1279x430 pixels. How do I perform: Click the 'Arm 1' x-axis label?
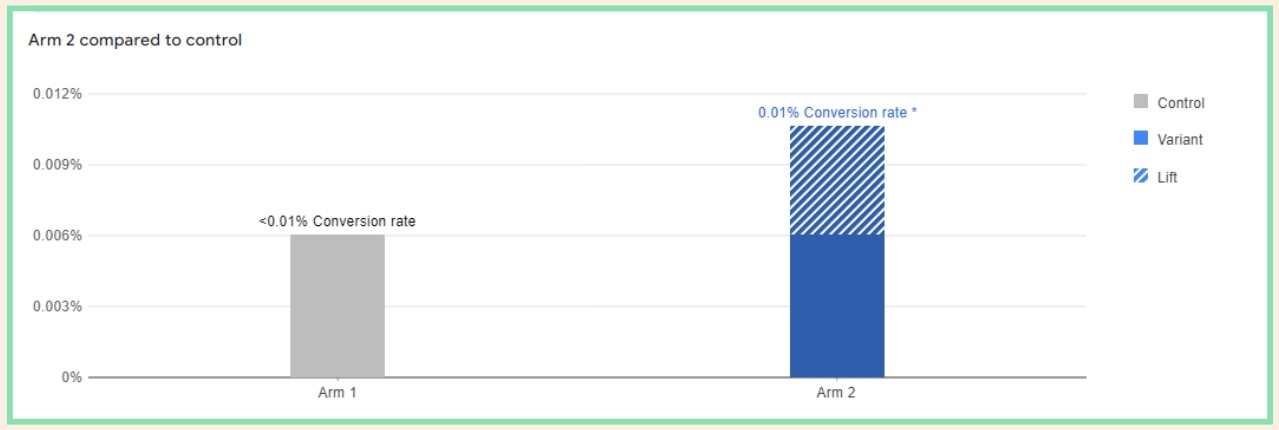[337, 393]
